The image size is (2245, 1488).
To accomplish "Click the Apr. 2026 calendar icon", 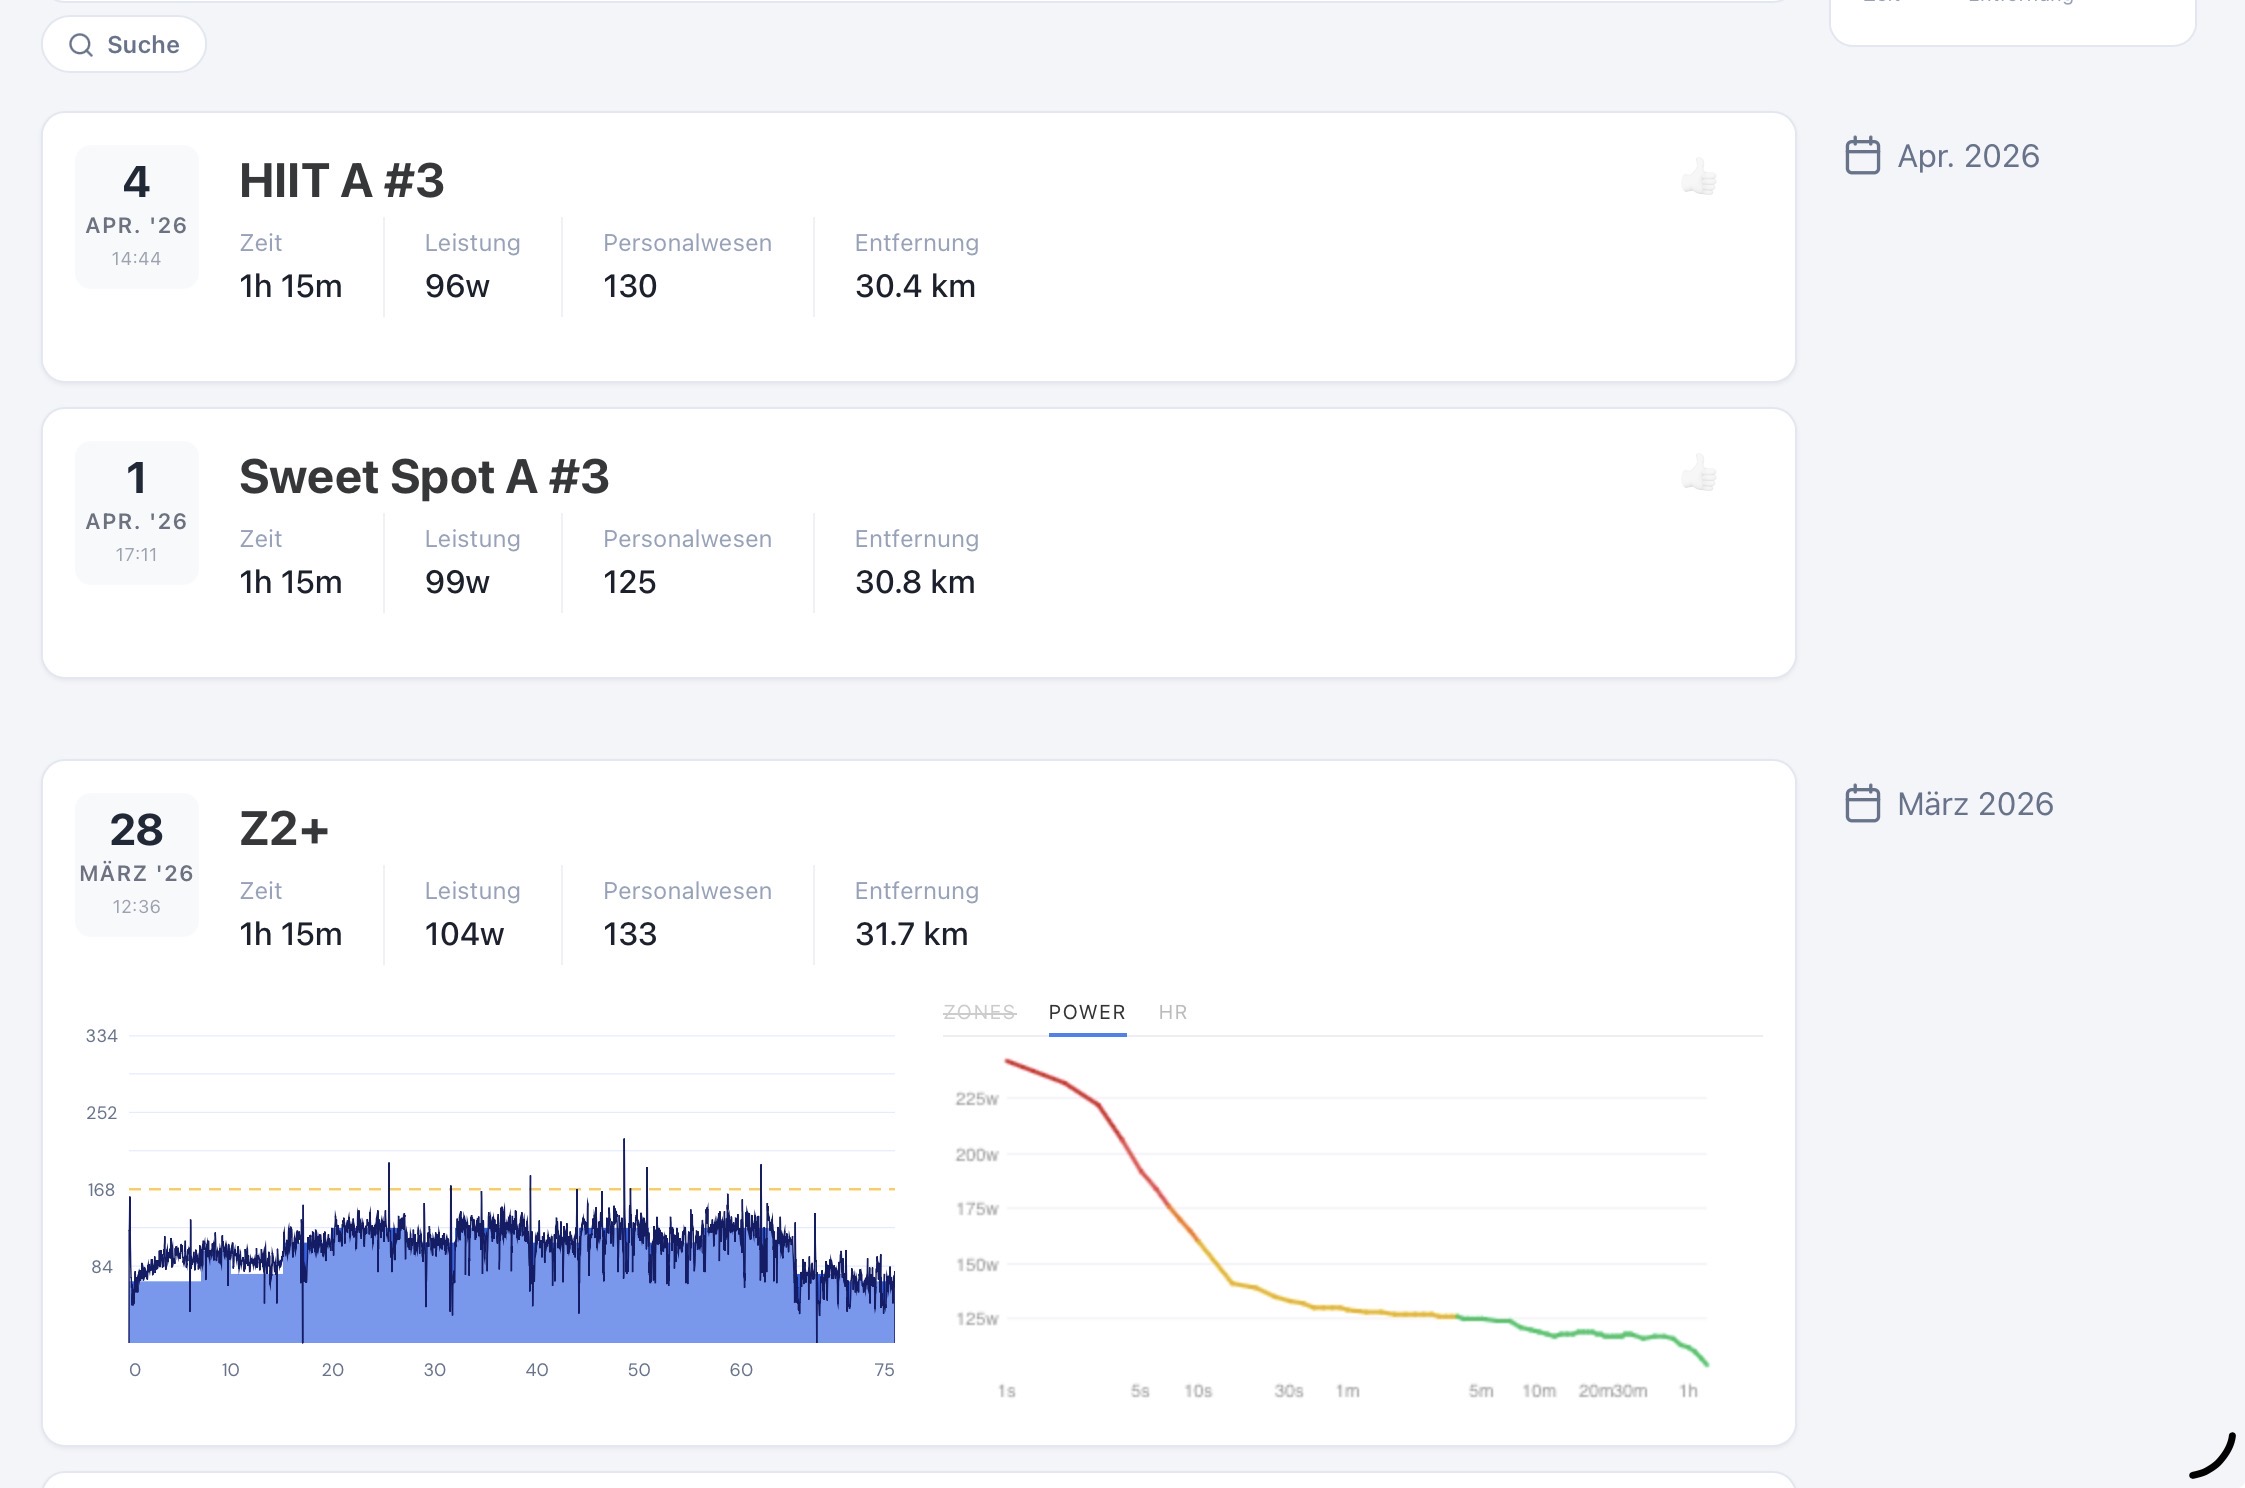I will pos(1862,156).
